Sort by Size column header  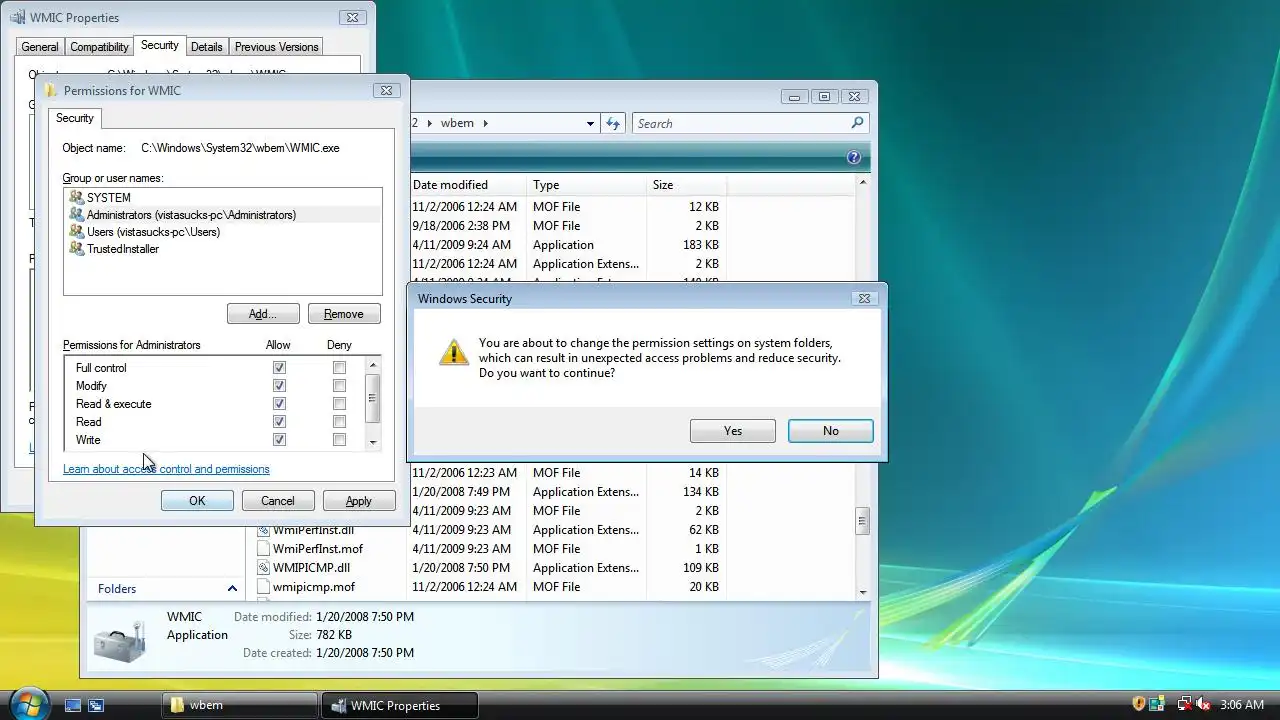click(x=686, y=185)
